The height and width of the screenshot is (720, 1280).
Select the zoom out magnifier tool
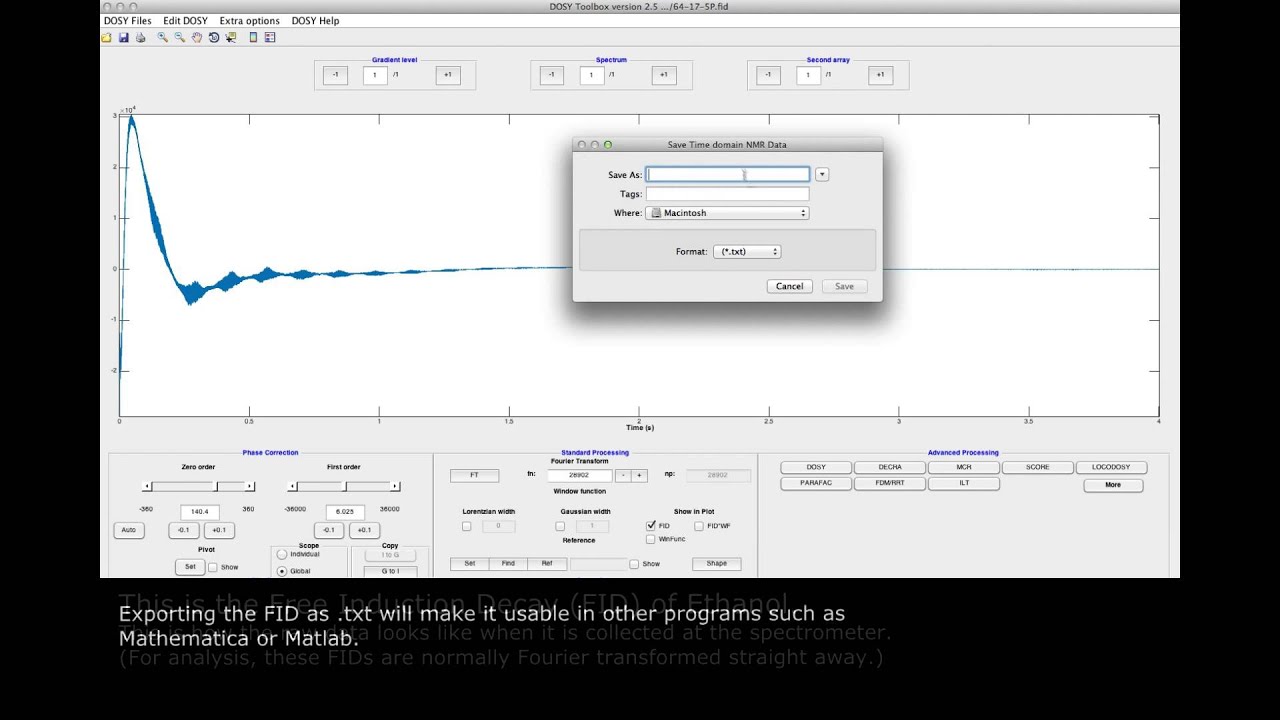pos(180,37)
